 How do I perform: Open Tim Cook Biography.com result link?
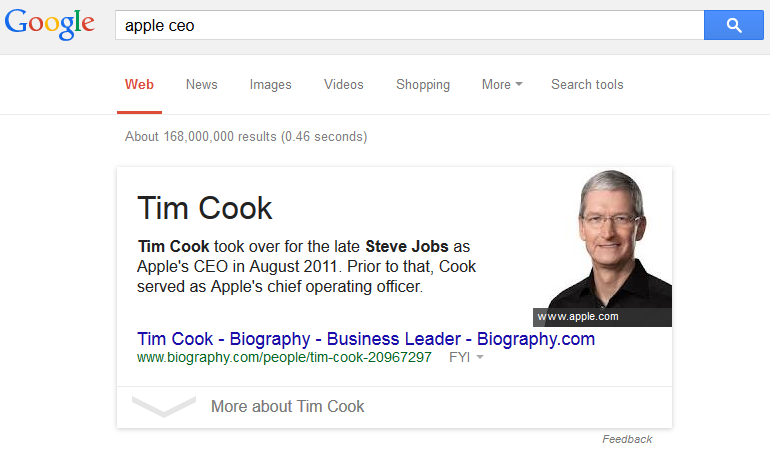pos(366,339)
